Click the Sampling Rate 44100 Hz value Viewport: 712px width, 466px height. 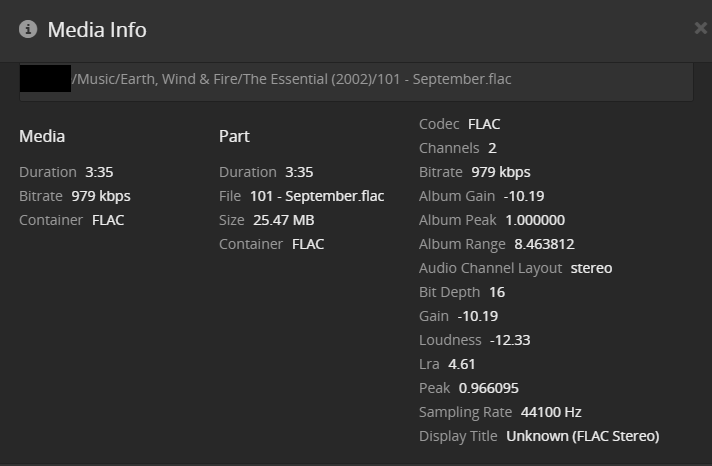tap(550, 412)
